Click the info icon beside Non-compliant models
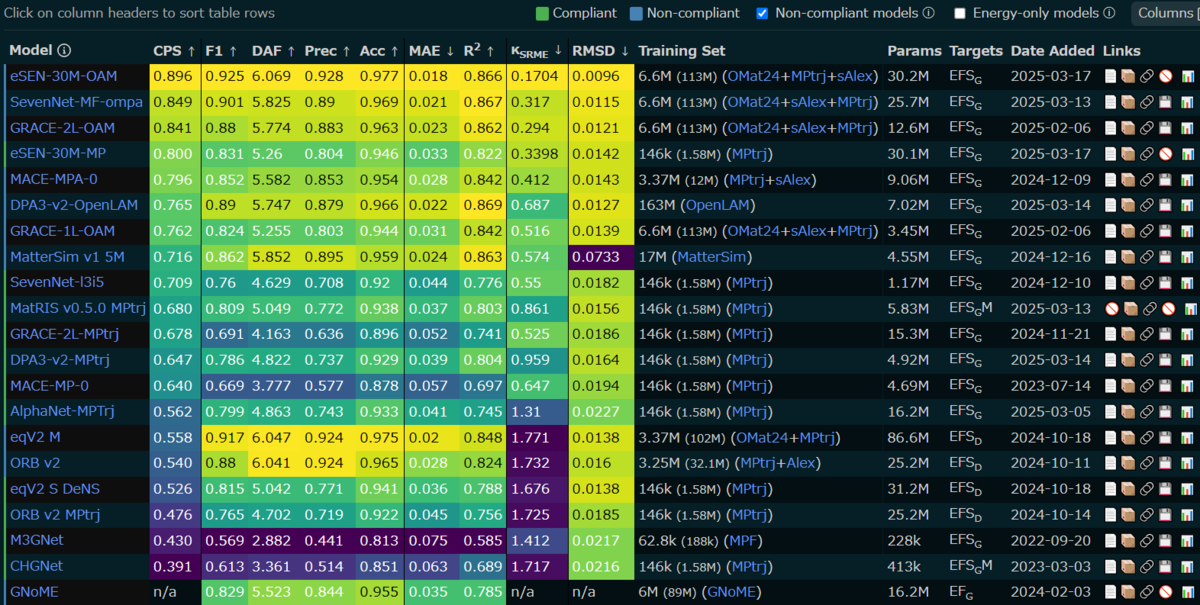Screen dimensions: 1200x605 [x=928, y=13]
